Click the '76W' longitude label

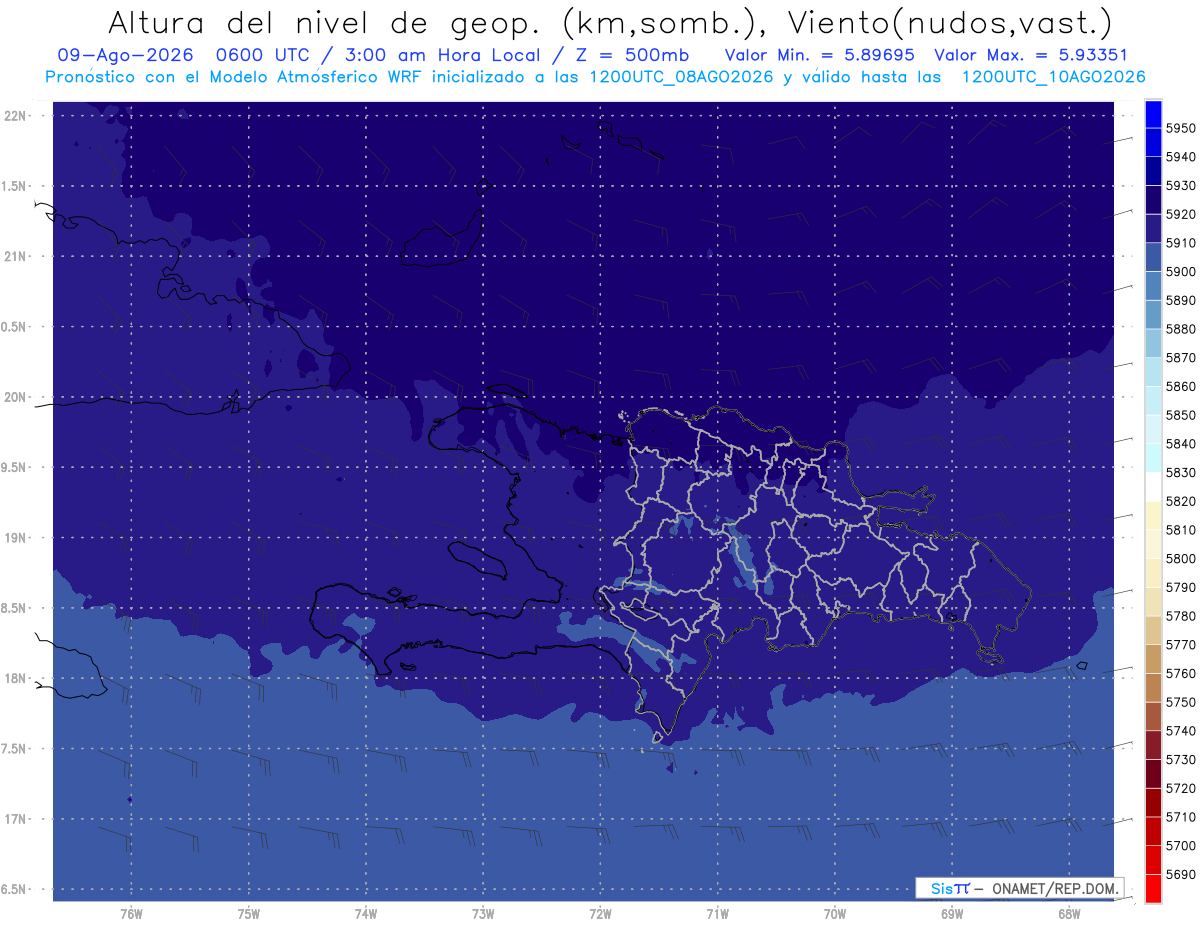coord(131,913)
